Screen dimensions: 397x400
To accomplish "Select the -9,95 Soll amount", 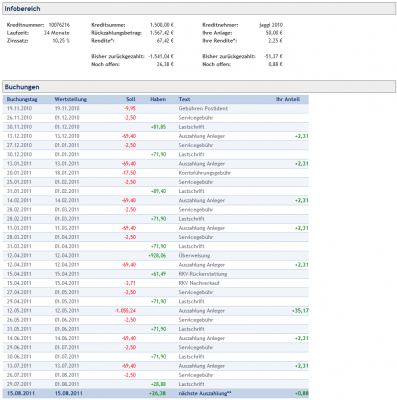I will (130, 109).
